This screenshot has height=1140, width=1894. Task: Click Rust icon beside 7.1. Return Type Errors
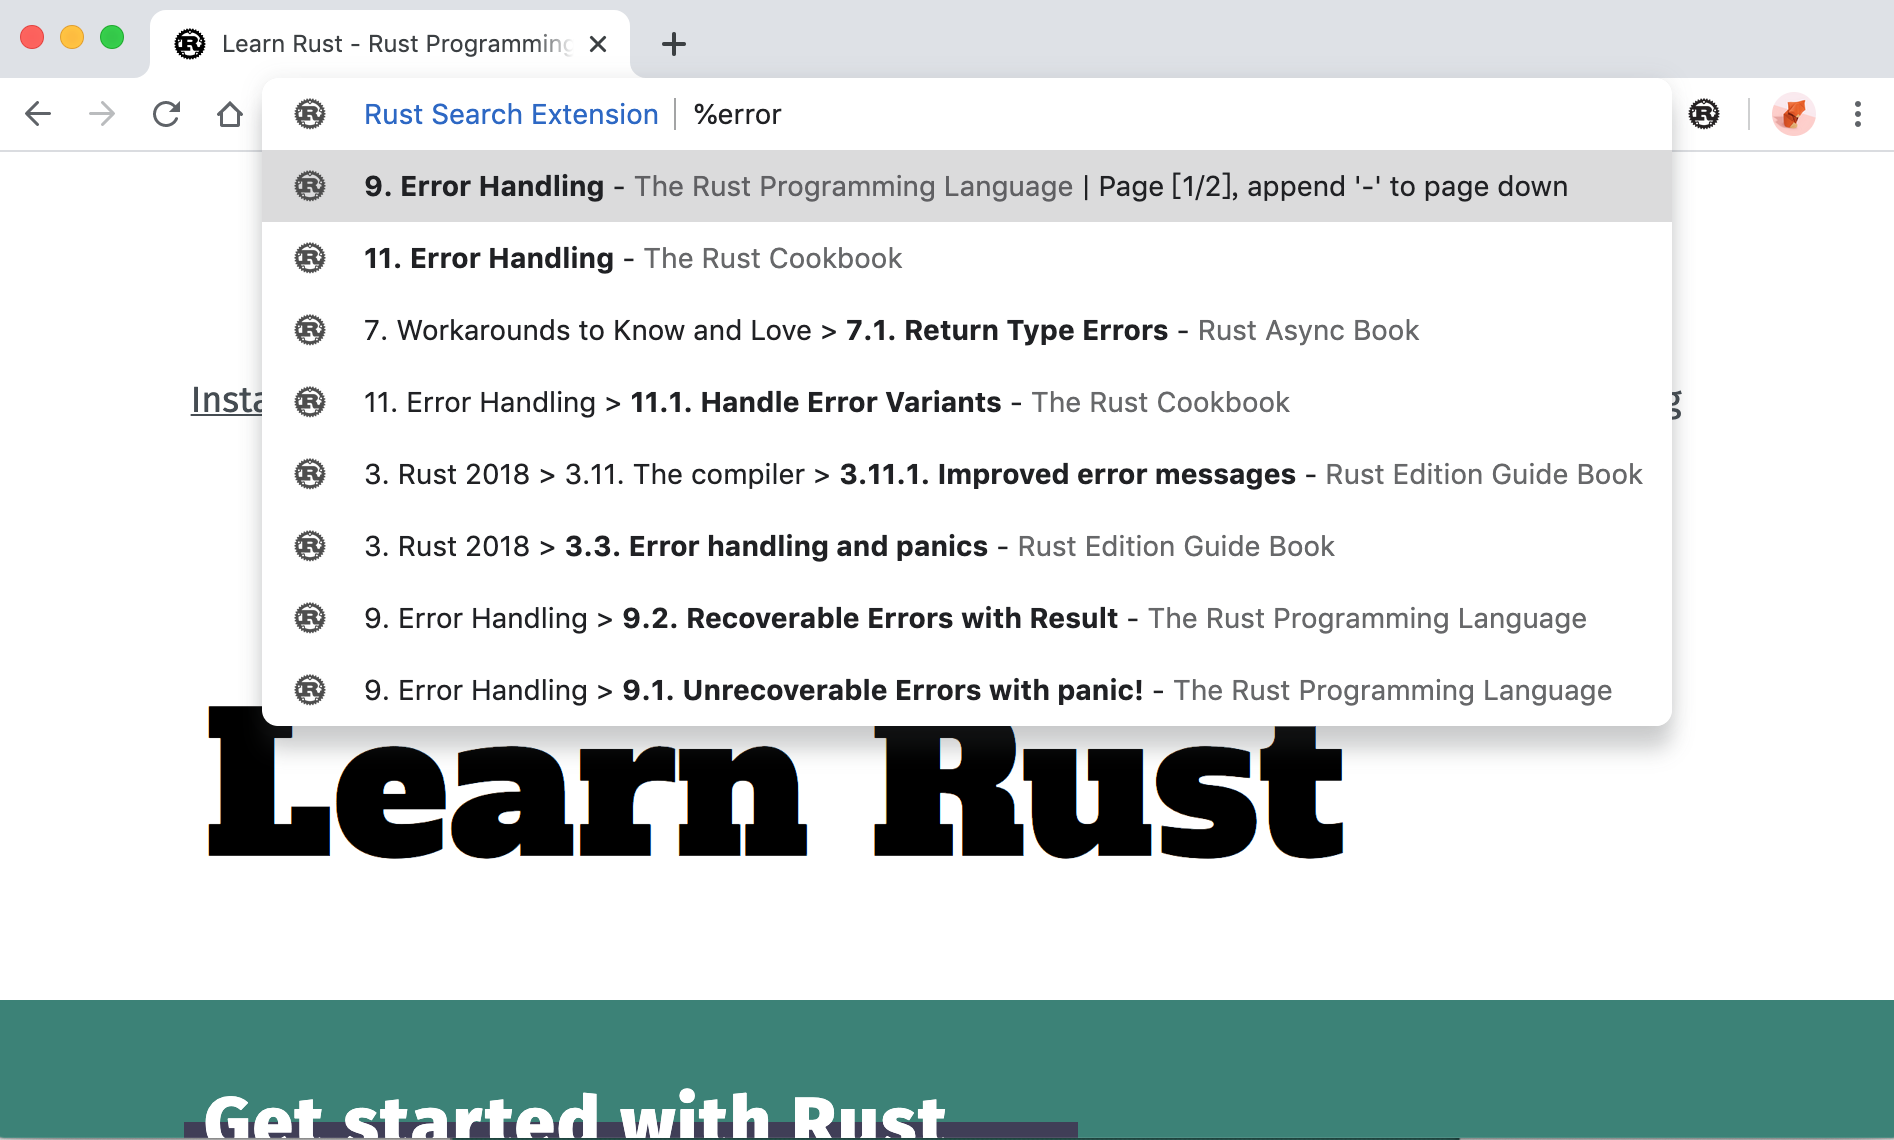[310, 330]
